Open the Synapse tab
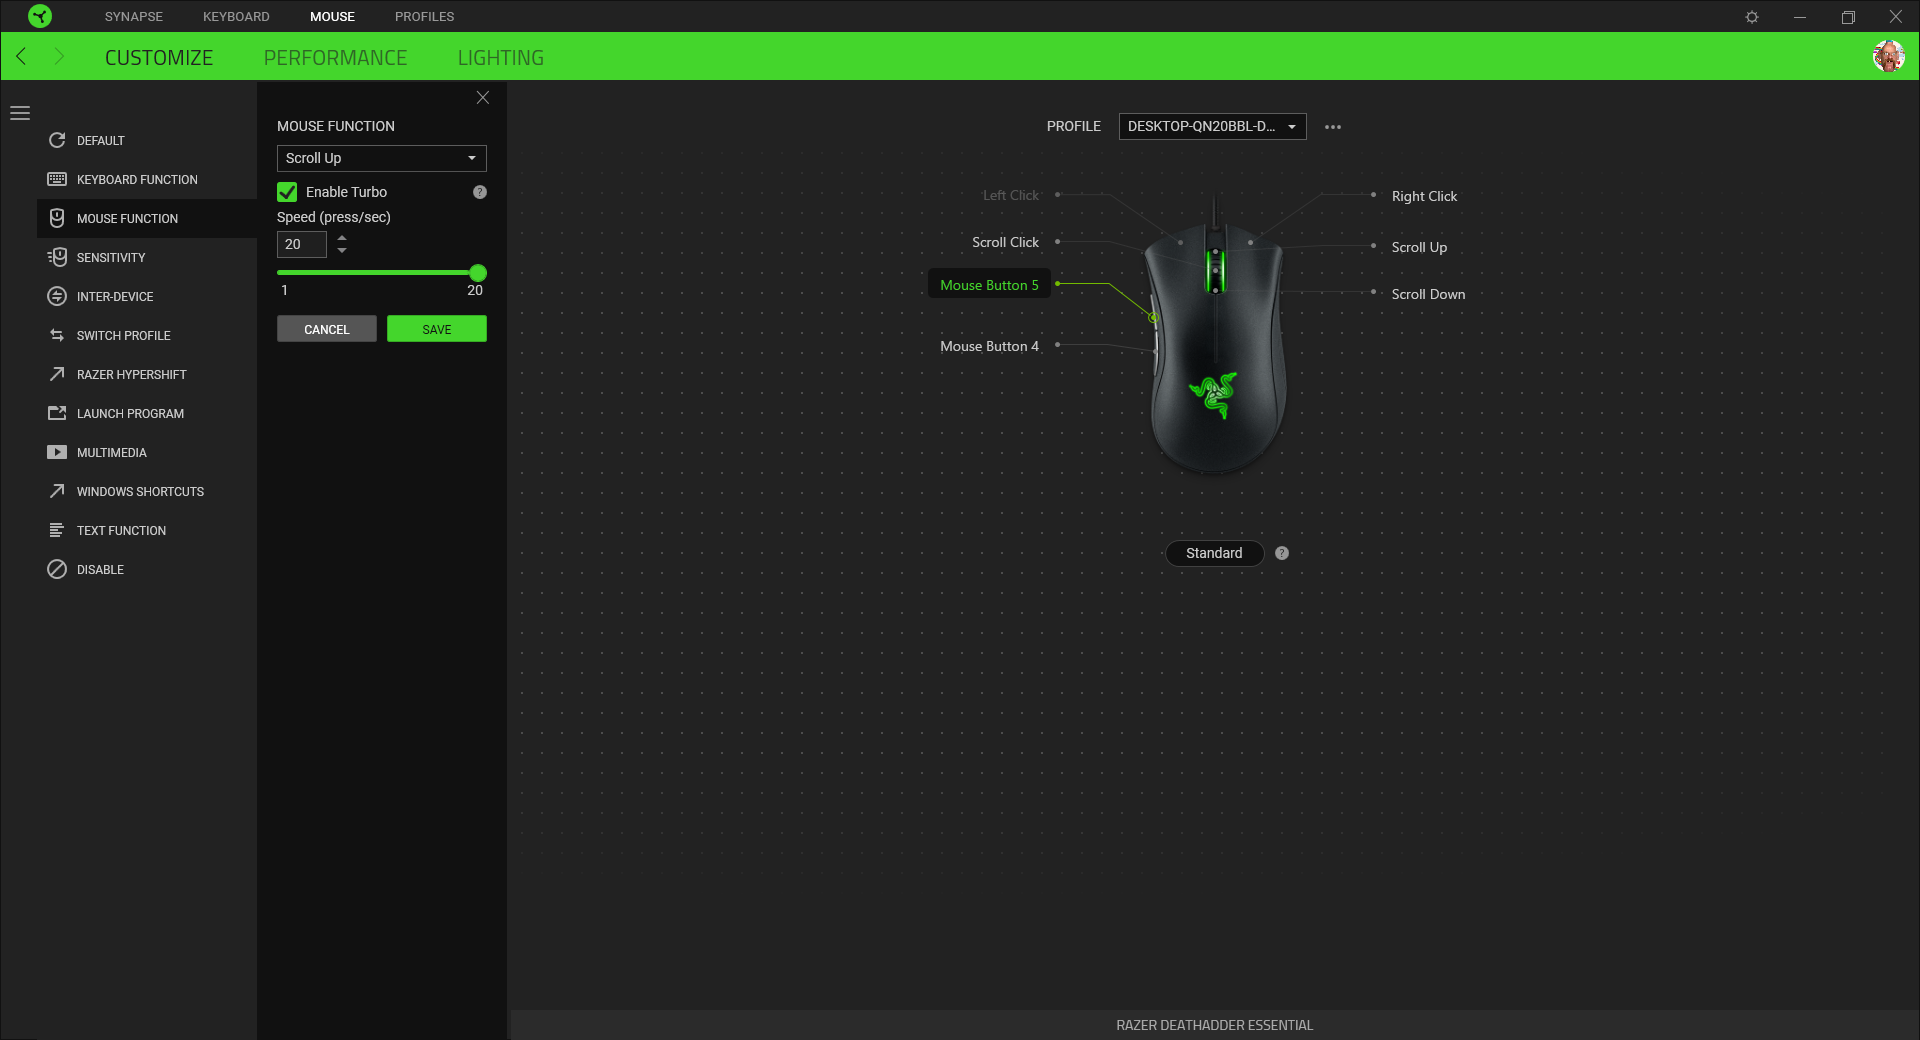This screenshot has height=1040, width=1920. pos(134,17)
